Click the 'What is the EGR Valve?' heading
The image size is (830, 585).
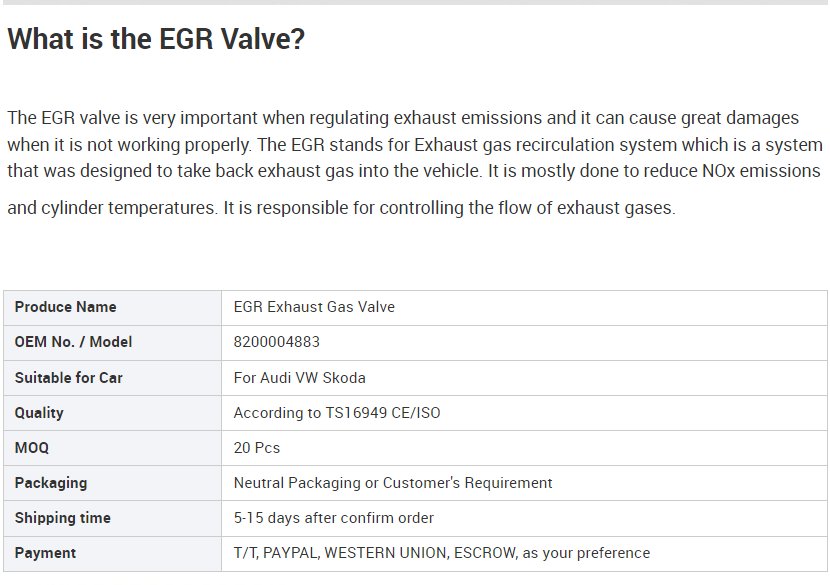[x=156, y=39]
